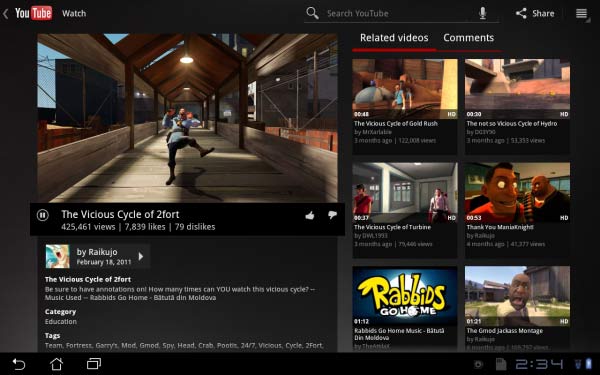Switch to the Comments tab
This screenshot has height=375, width=600.
tap(468, 38)
